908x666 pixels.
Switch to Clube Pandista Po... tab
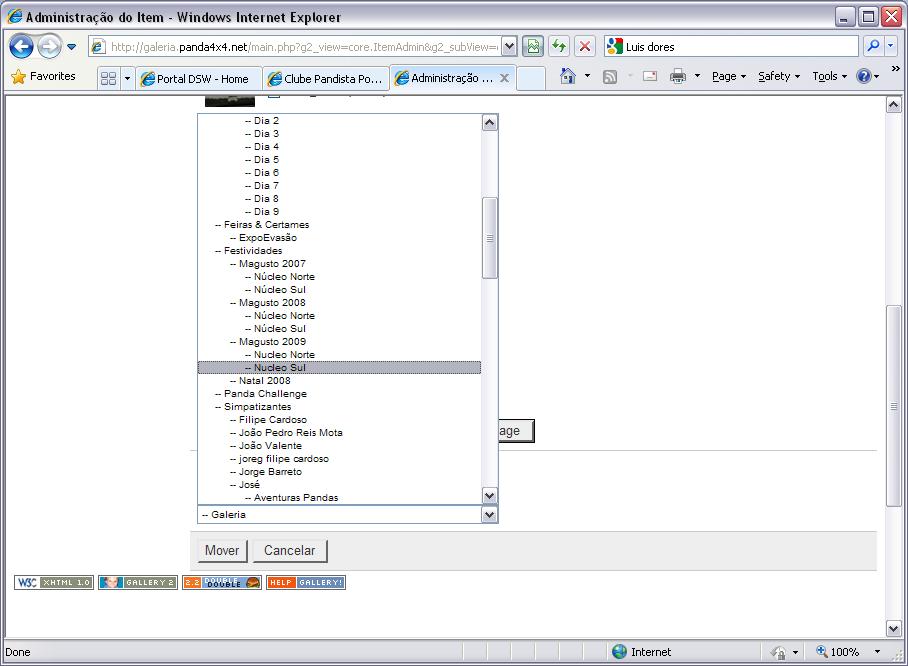326,79
